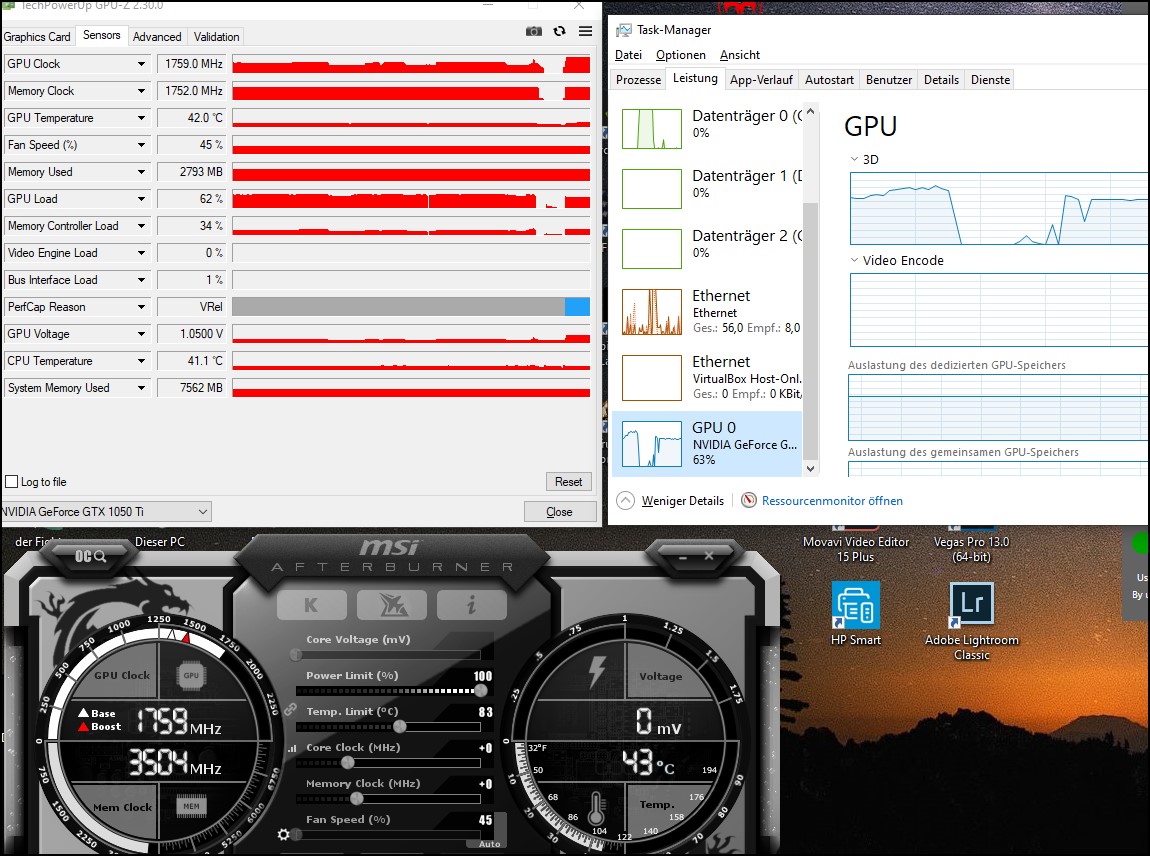Switch to the Advanced tab in GPU-Z
The height and width of the screenshot is (856, 1150).
tap(157, 37)
